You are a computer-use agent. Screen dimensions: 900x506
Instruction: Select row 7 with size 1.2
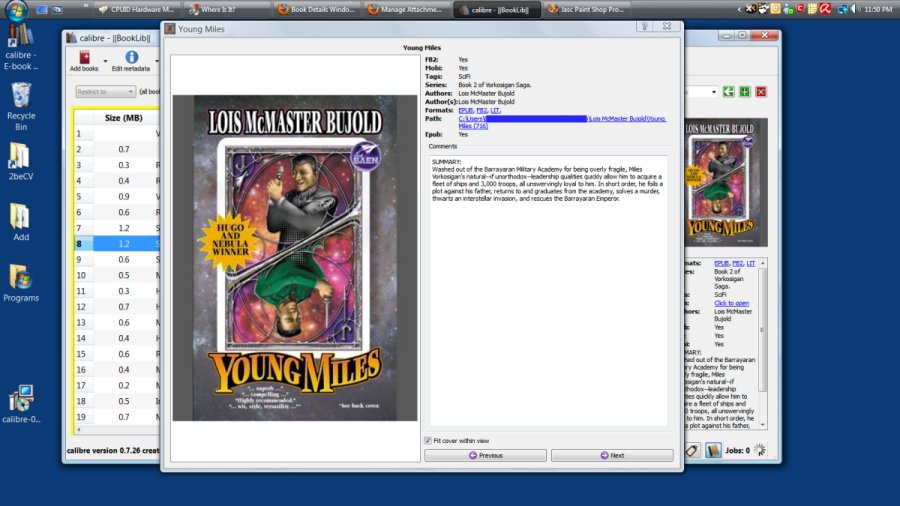tap(117, 228)
